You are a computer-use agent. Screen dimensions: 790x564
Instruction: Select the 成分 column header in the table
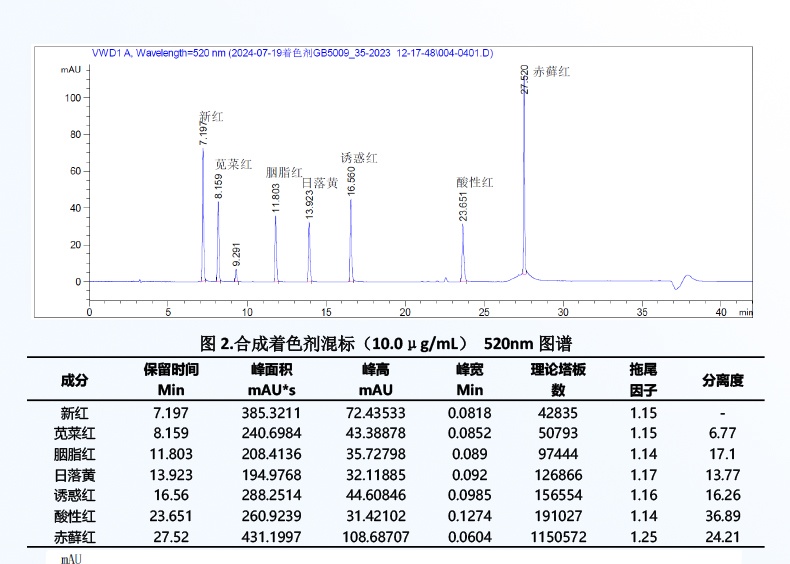(x=75, y=380)
